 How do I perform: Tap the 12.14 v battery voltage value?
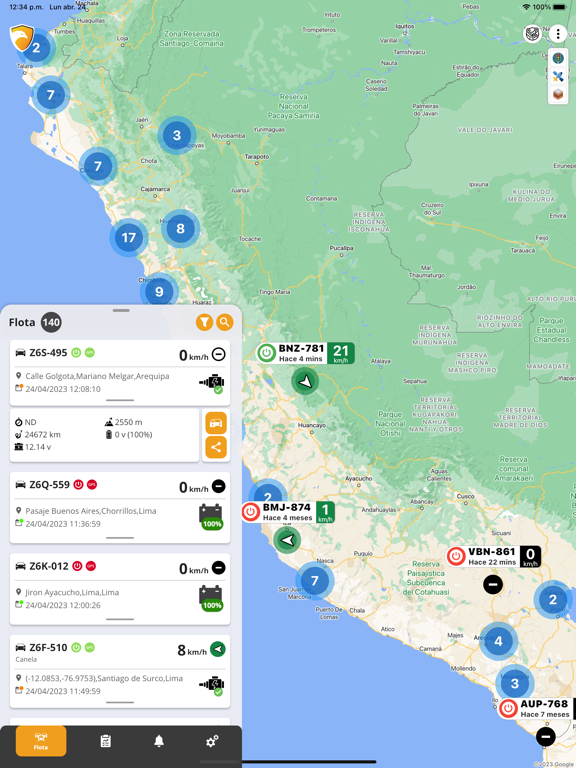38,447
